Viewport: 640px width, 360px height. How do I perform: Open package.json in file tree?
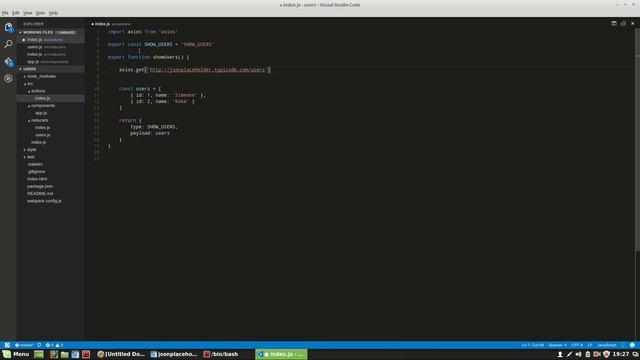point(51,187)
